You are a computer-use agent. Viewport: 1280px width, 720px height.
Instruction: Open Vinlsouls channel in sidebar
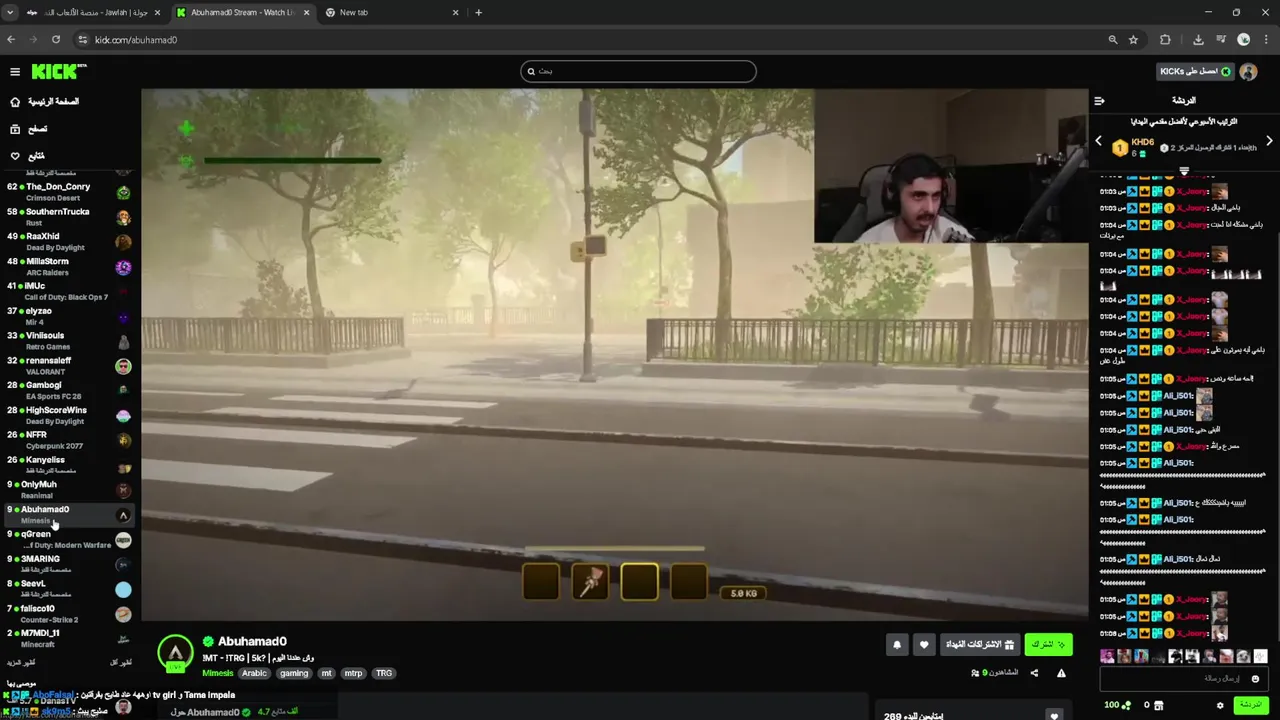[68, 341]
